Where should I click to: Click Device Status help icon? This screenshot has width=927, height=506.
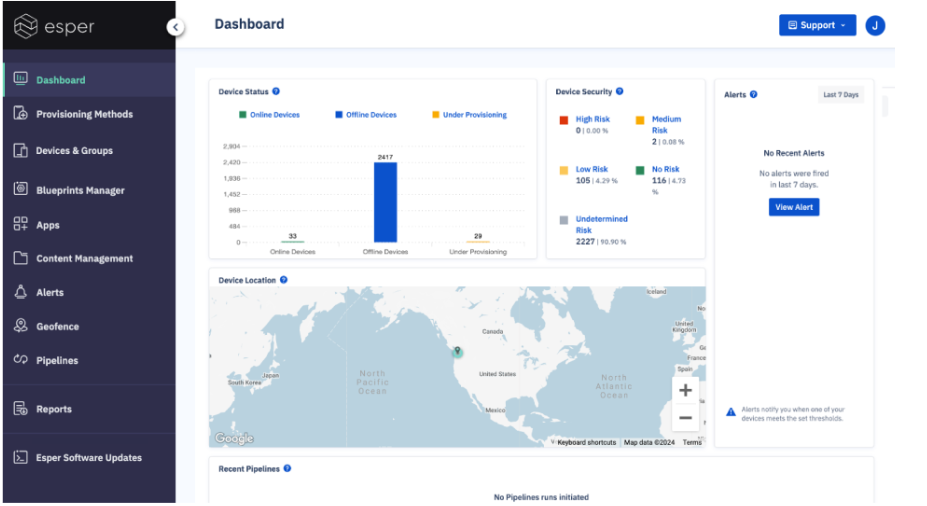pyautogui.click(x=276, y=91)
